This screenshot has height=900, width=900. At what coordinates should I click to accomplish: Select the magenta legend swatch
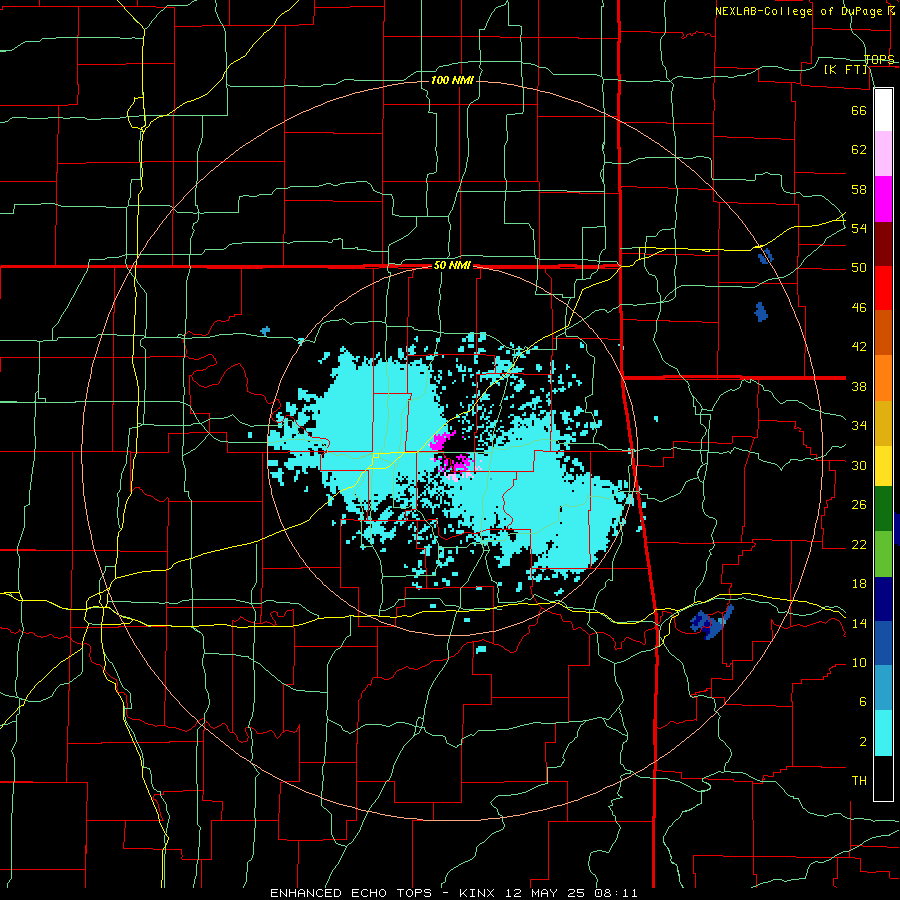click(883, 199)
